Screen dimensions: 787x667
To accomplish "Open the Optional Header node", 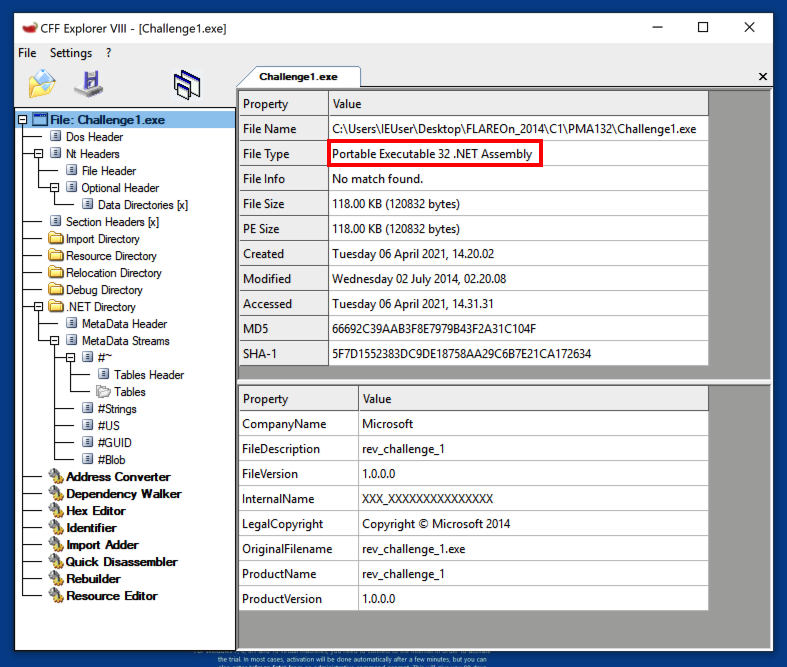I will click(120, 188).
